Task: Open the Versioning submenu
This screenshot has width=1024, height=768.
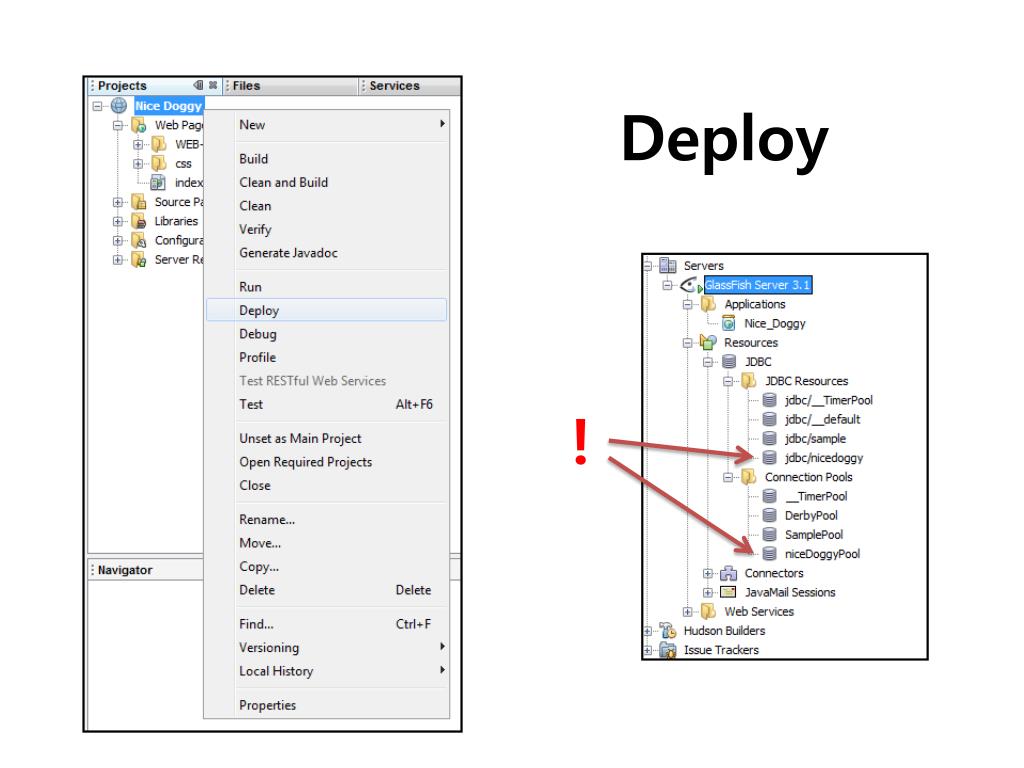Action: point(327,647)
